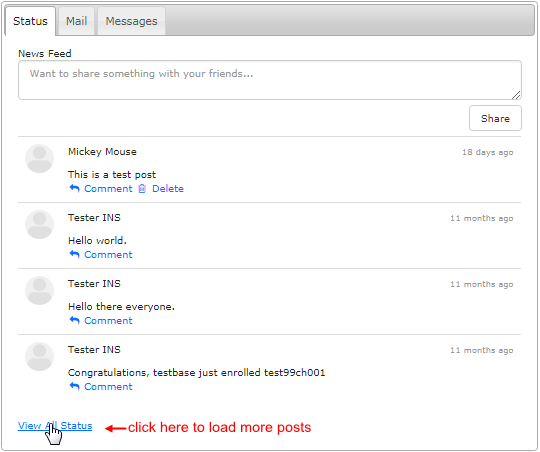Open avatar beside Hello world post
540x452 pixels.
(x=40, y=225)
